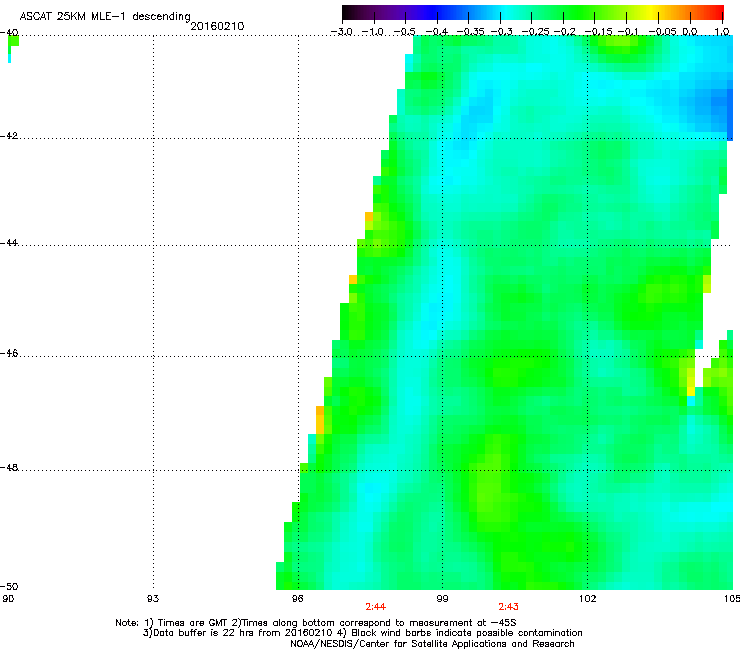Viewport: 740px width, 650px height.
Task: Click the red time stamp 2:43
Action: [x=508, y=607]
